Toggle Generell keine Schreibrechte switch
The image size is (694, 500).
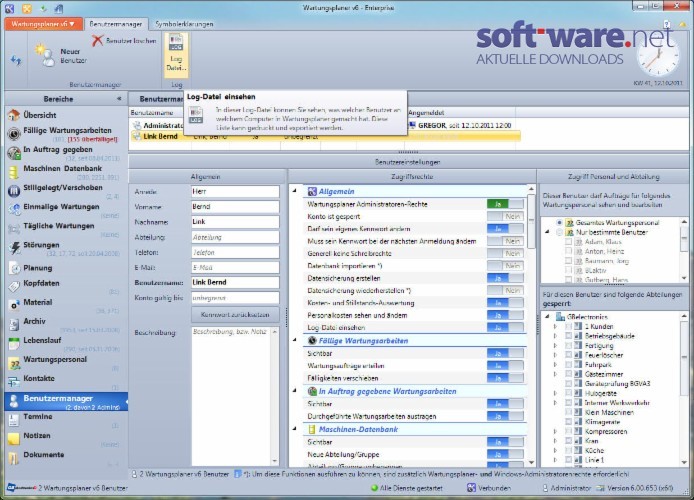coord(505,254)
